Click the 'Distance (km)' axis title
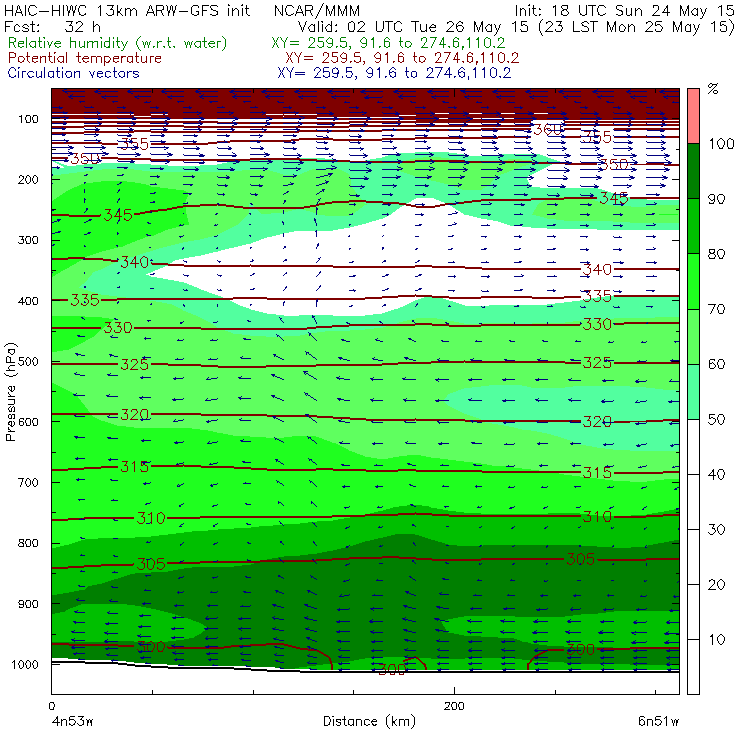 pos(369,722)
